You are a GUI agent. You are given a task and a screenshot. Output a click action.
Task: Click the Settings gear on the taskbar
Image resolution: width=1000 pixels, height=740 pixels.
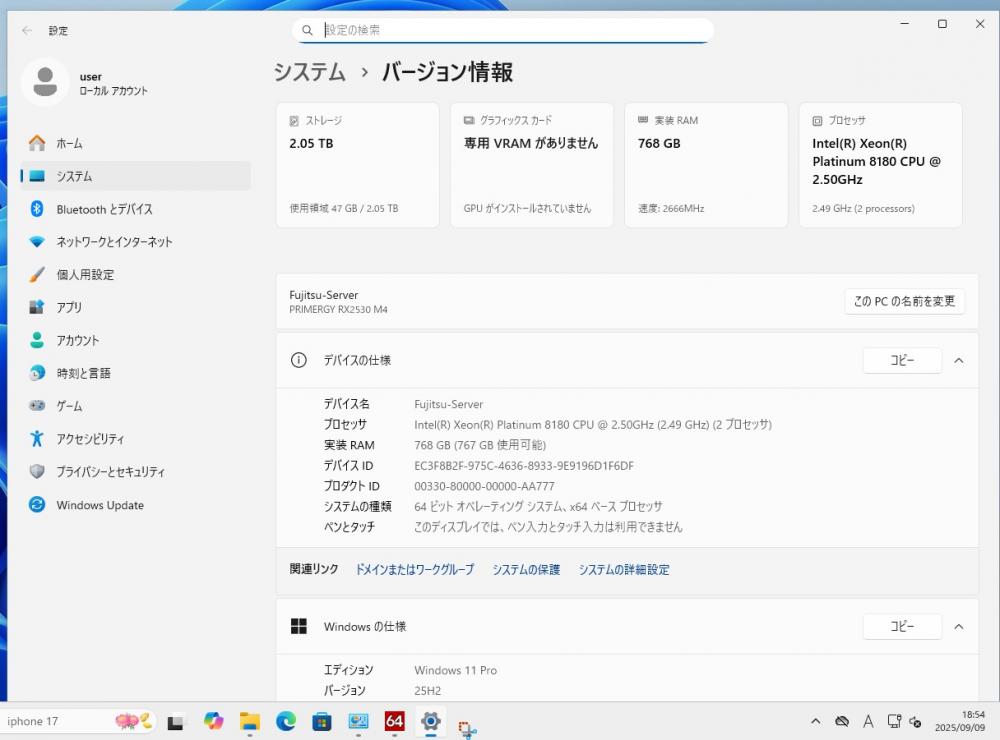click(x=430, y=722)
